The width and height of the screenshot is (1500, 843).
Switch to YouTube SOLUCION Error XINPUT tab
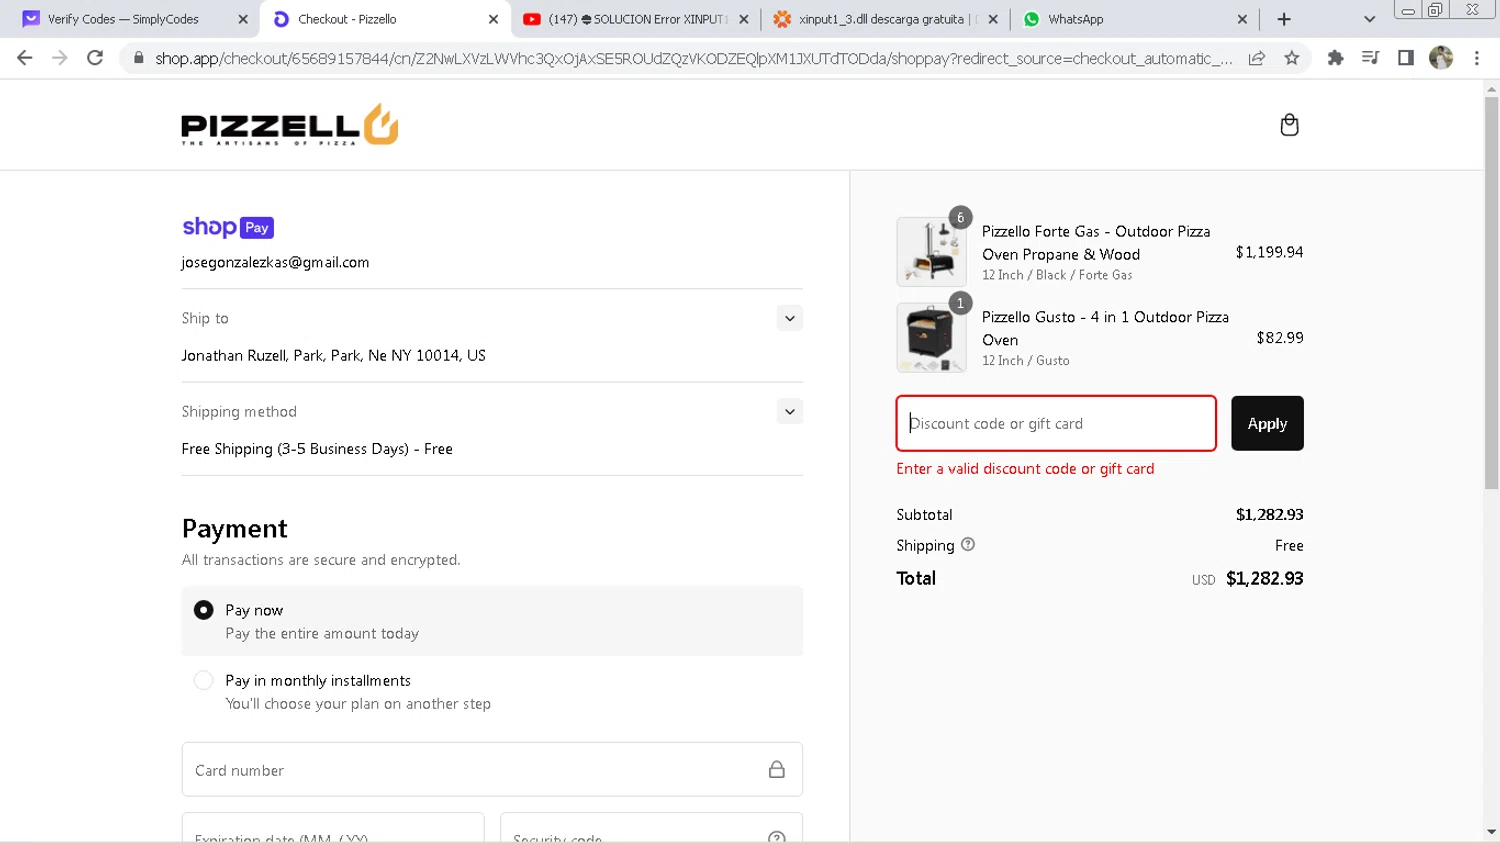638,19
